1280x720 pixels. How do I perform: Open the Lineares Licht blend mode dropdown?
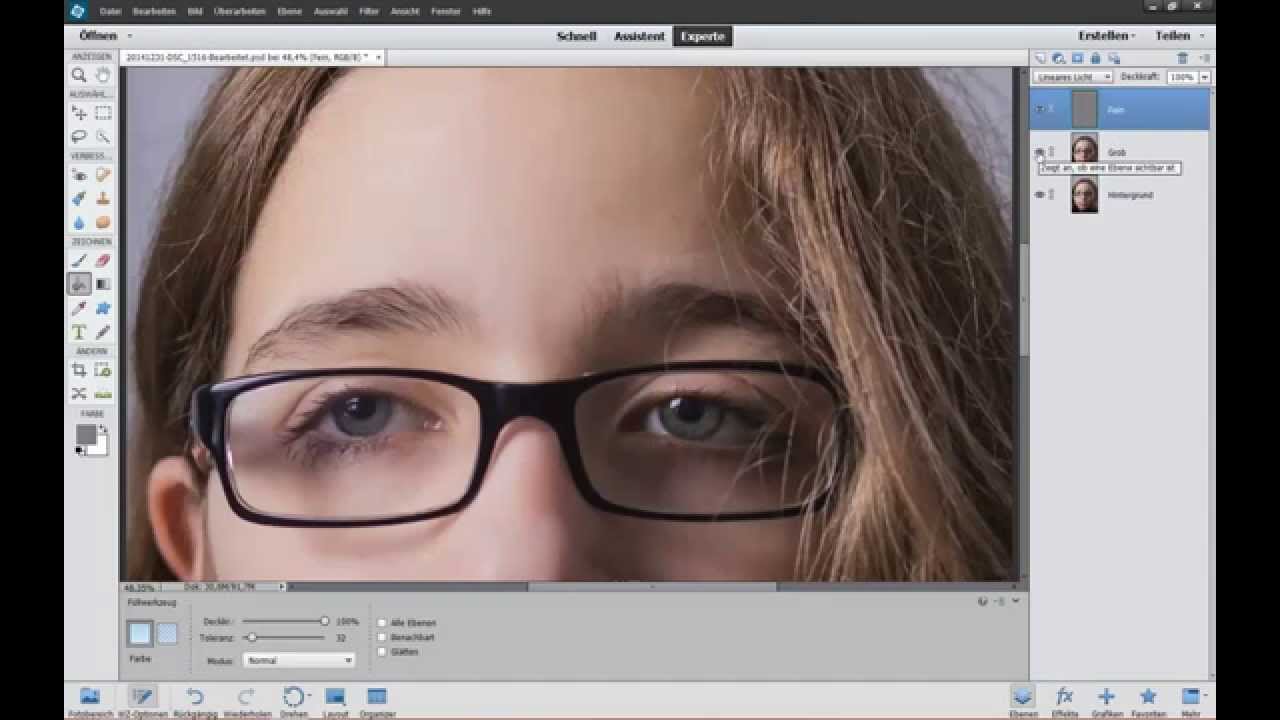pyautogui.click(x=1073, y=77)
